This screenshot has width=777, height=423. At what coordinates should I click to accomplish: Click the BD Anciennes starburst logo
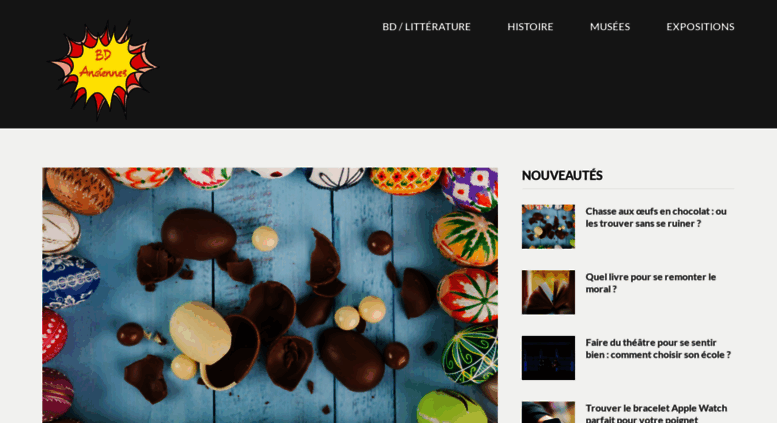click(x=103, y=69)
